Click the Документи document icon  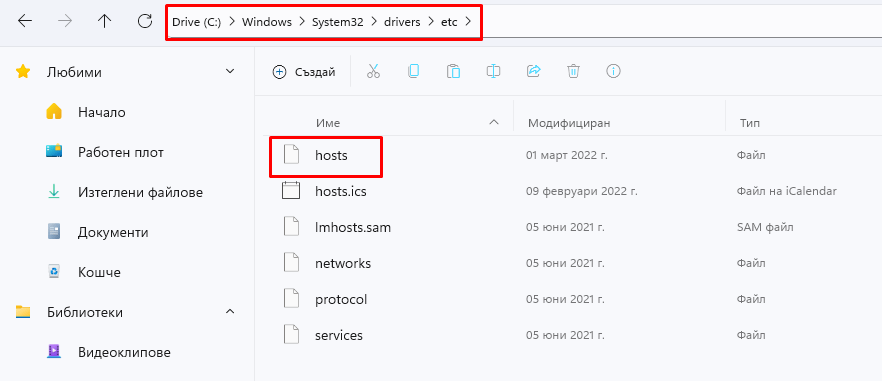tap(54, 232)
